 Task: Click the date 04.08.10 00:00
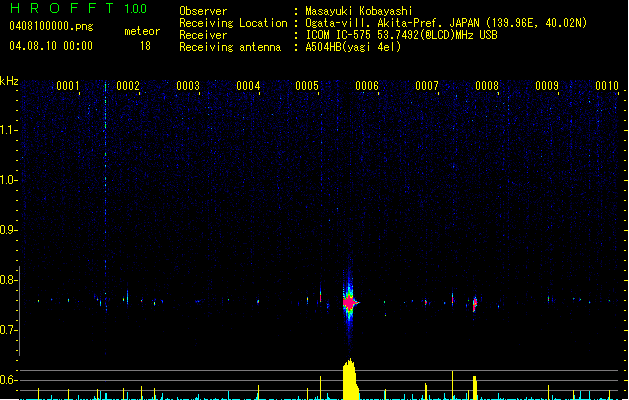[50, 46]
